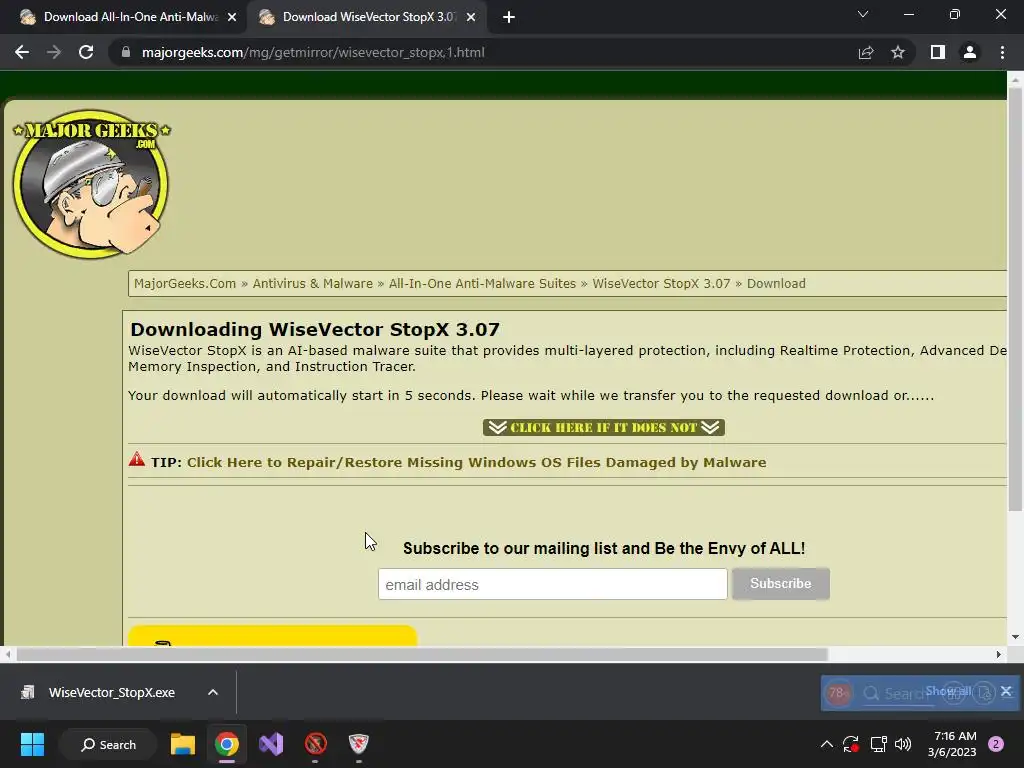
Task: Open the tab search chevron
Action: [863, 14]
